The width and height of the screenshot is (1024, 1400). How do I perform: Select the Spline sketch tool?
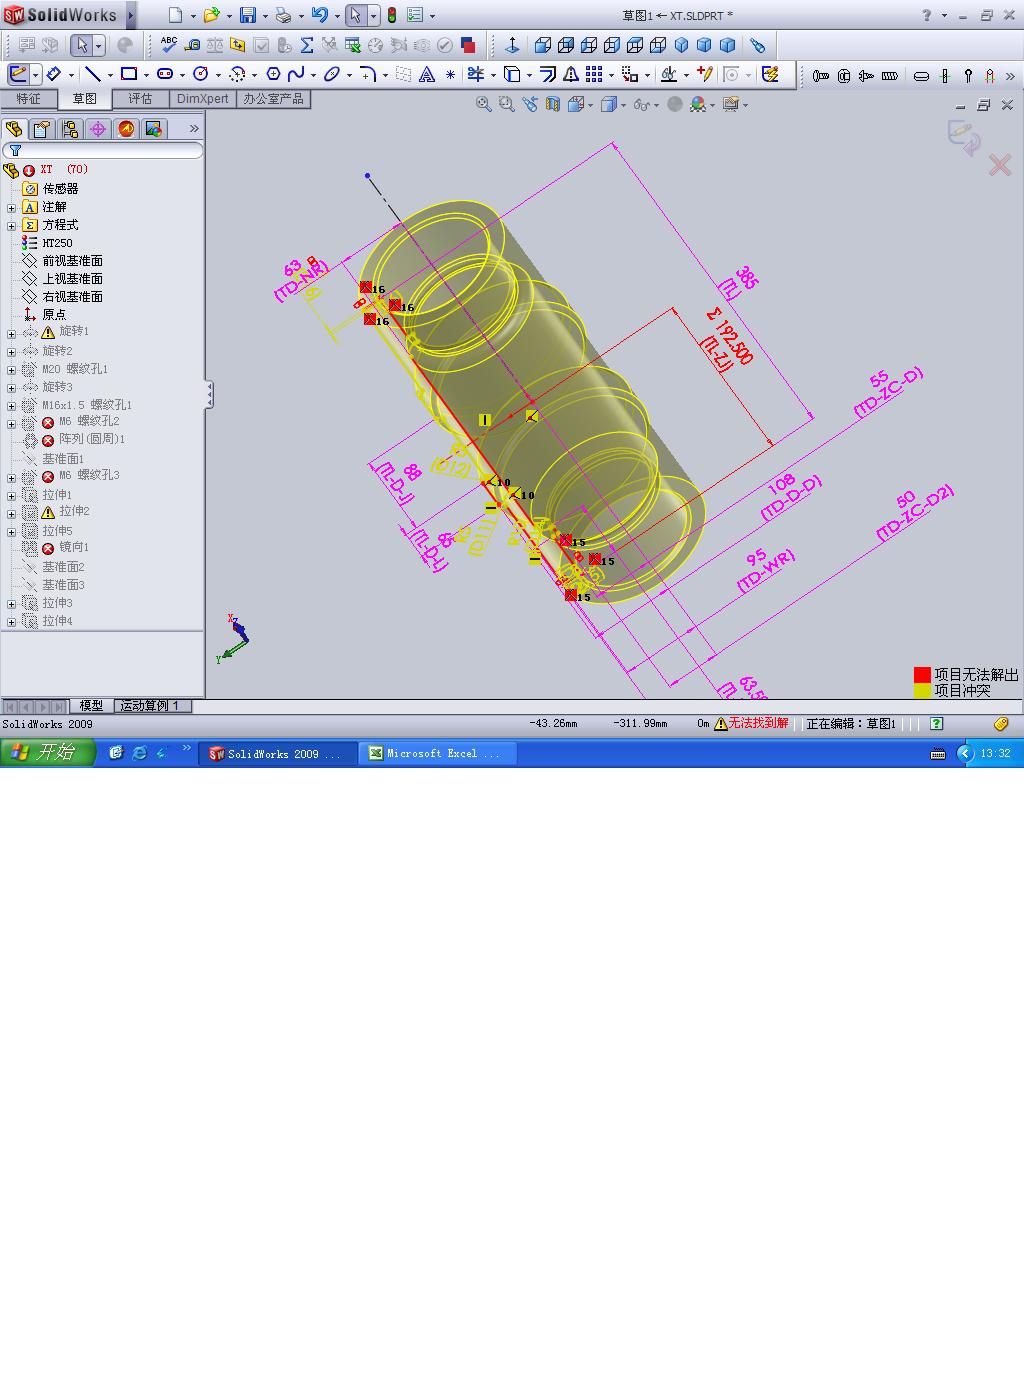click(296, 74)
